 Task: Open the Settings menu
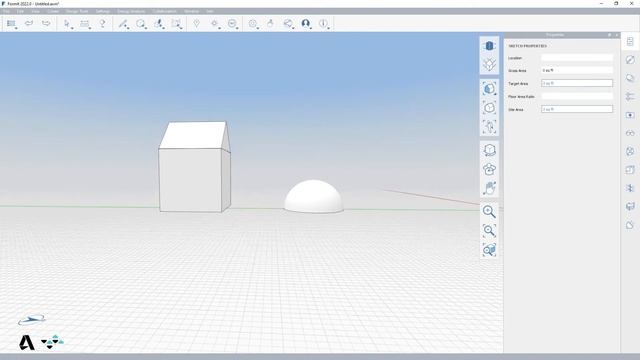pos(102,11)
